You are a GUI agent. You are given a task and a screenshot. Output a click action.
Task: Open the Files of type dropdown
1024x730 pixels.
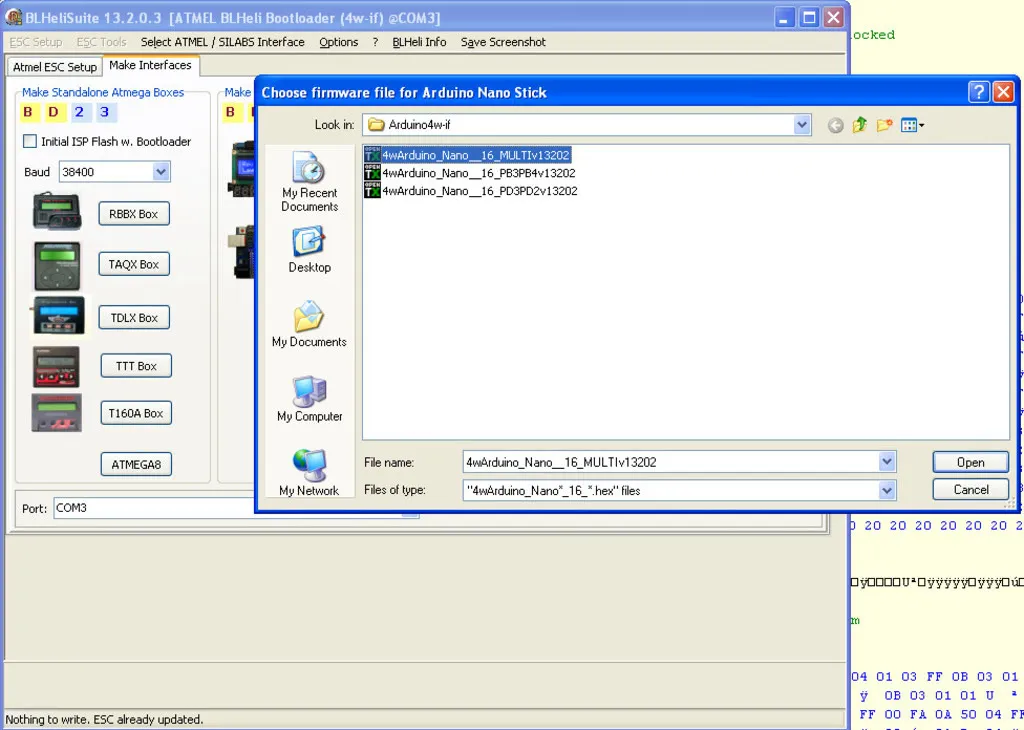886,490
